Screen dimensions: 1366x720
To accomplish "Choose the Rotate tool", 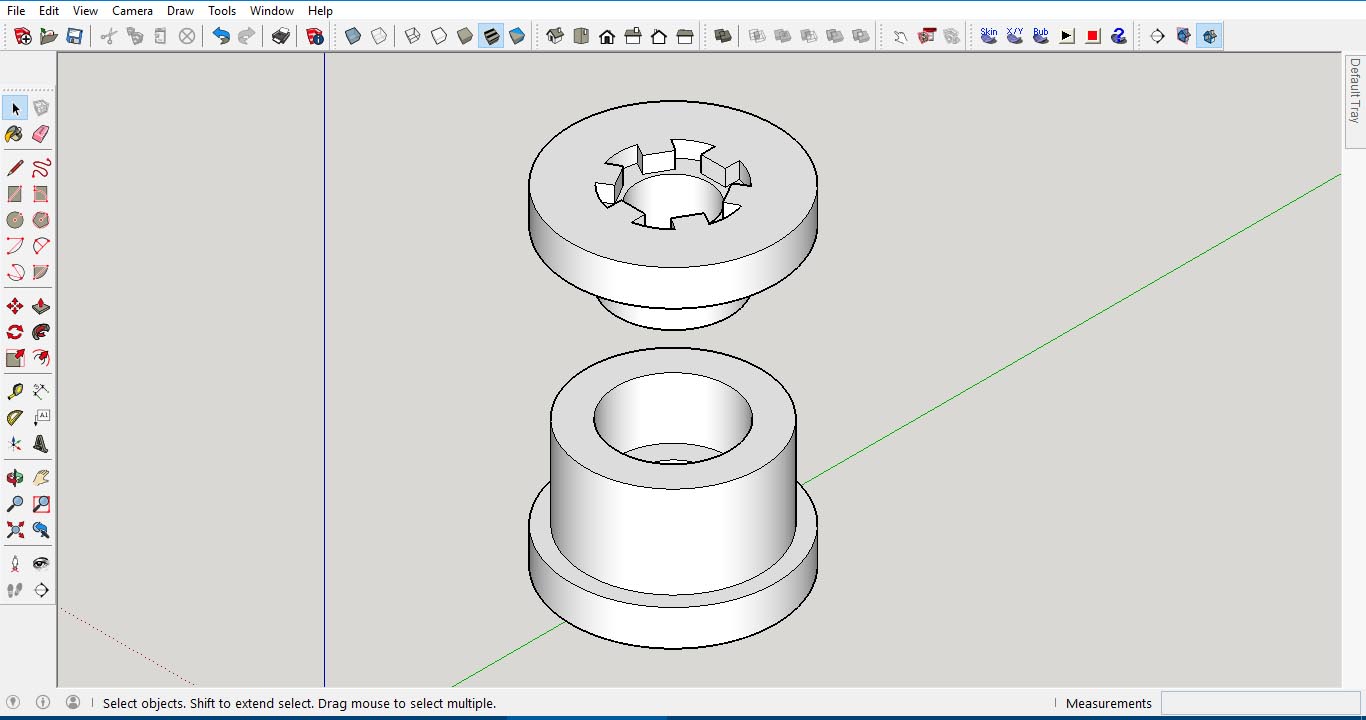I will pos(14,331).
